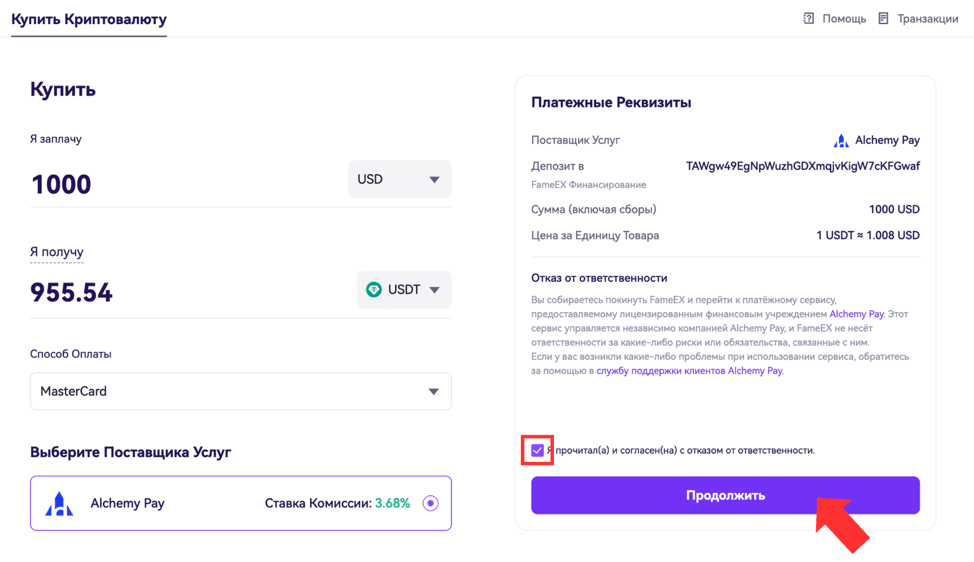Click the Alchemy Pay logo in payment details
The image size is (974, 562).
pyautogui.click(x=841, y=140)
